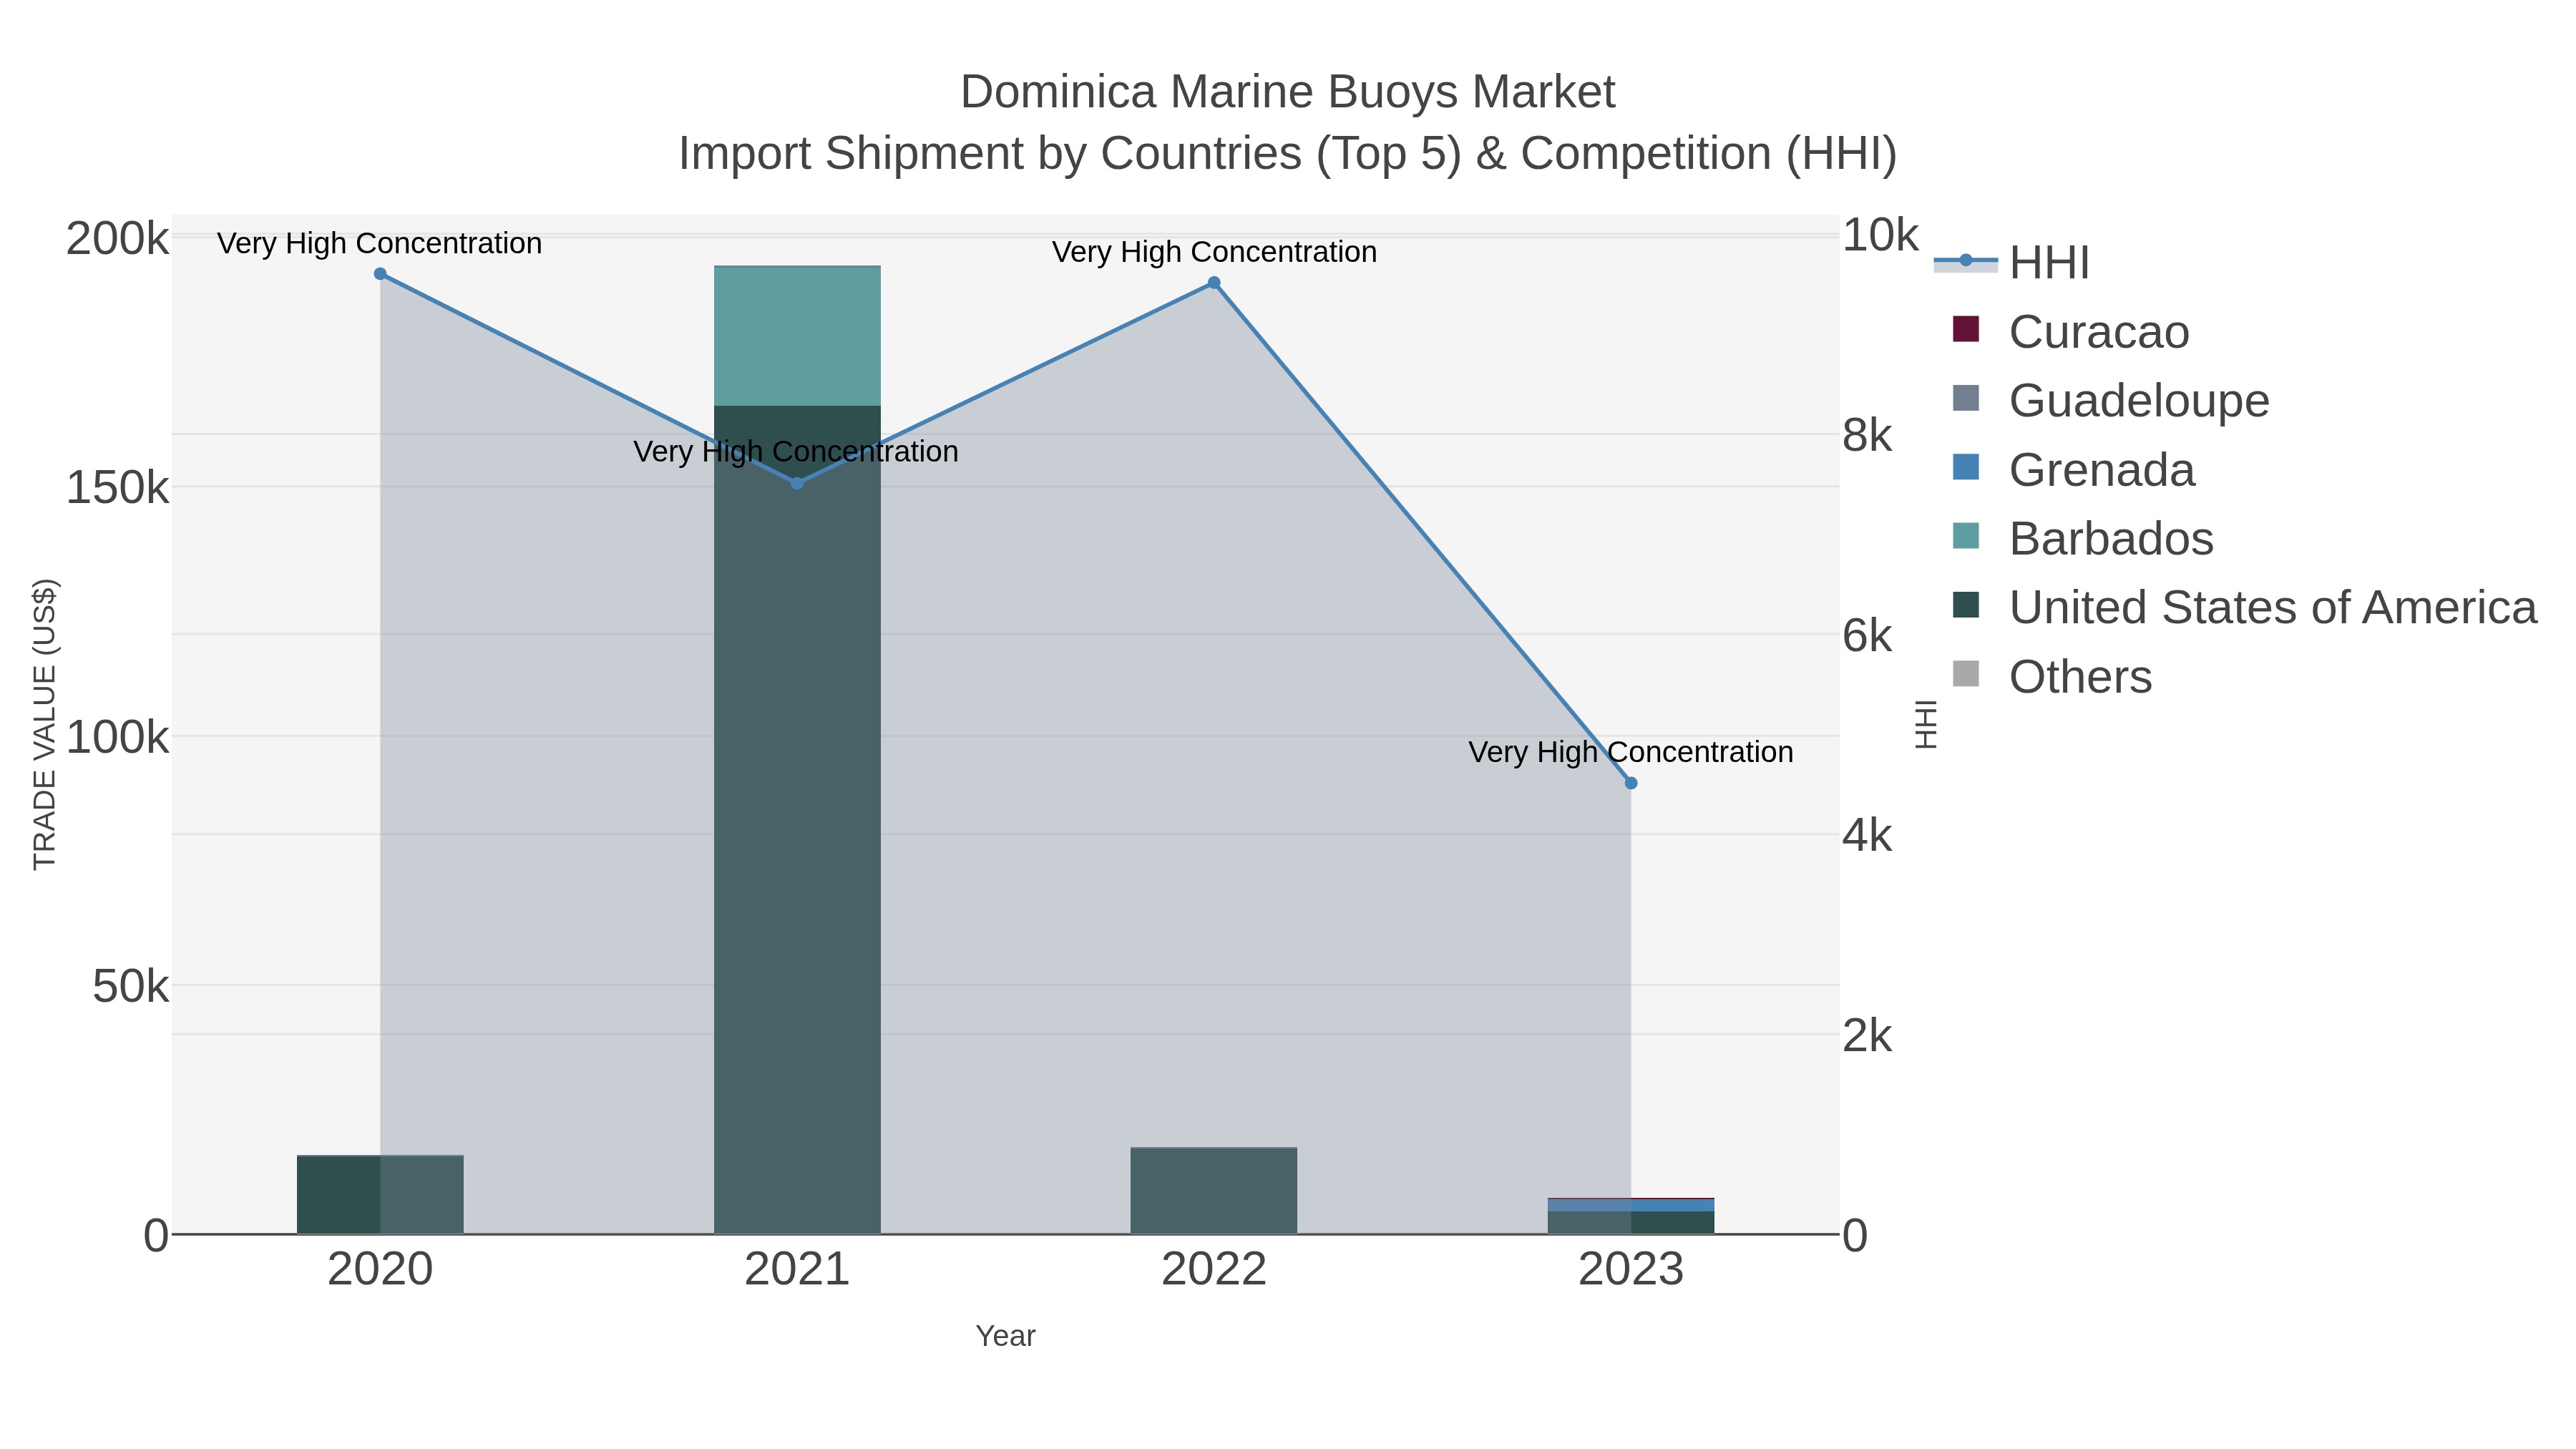Click the 200k trade value tick label
This screenshot has width=2576, height=1449.
point(117,240)
